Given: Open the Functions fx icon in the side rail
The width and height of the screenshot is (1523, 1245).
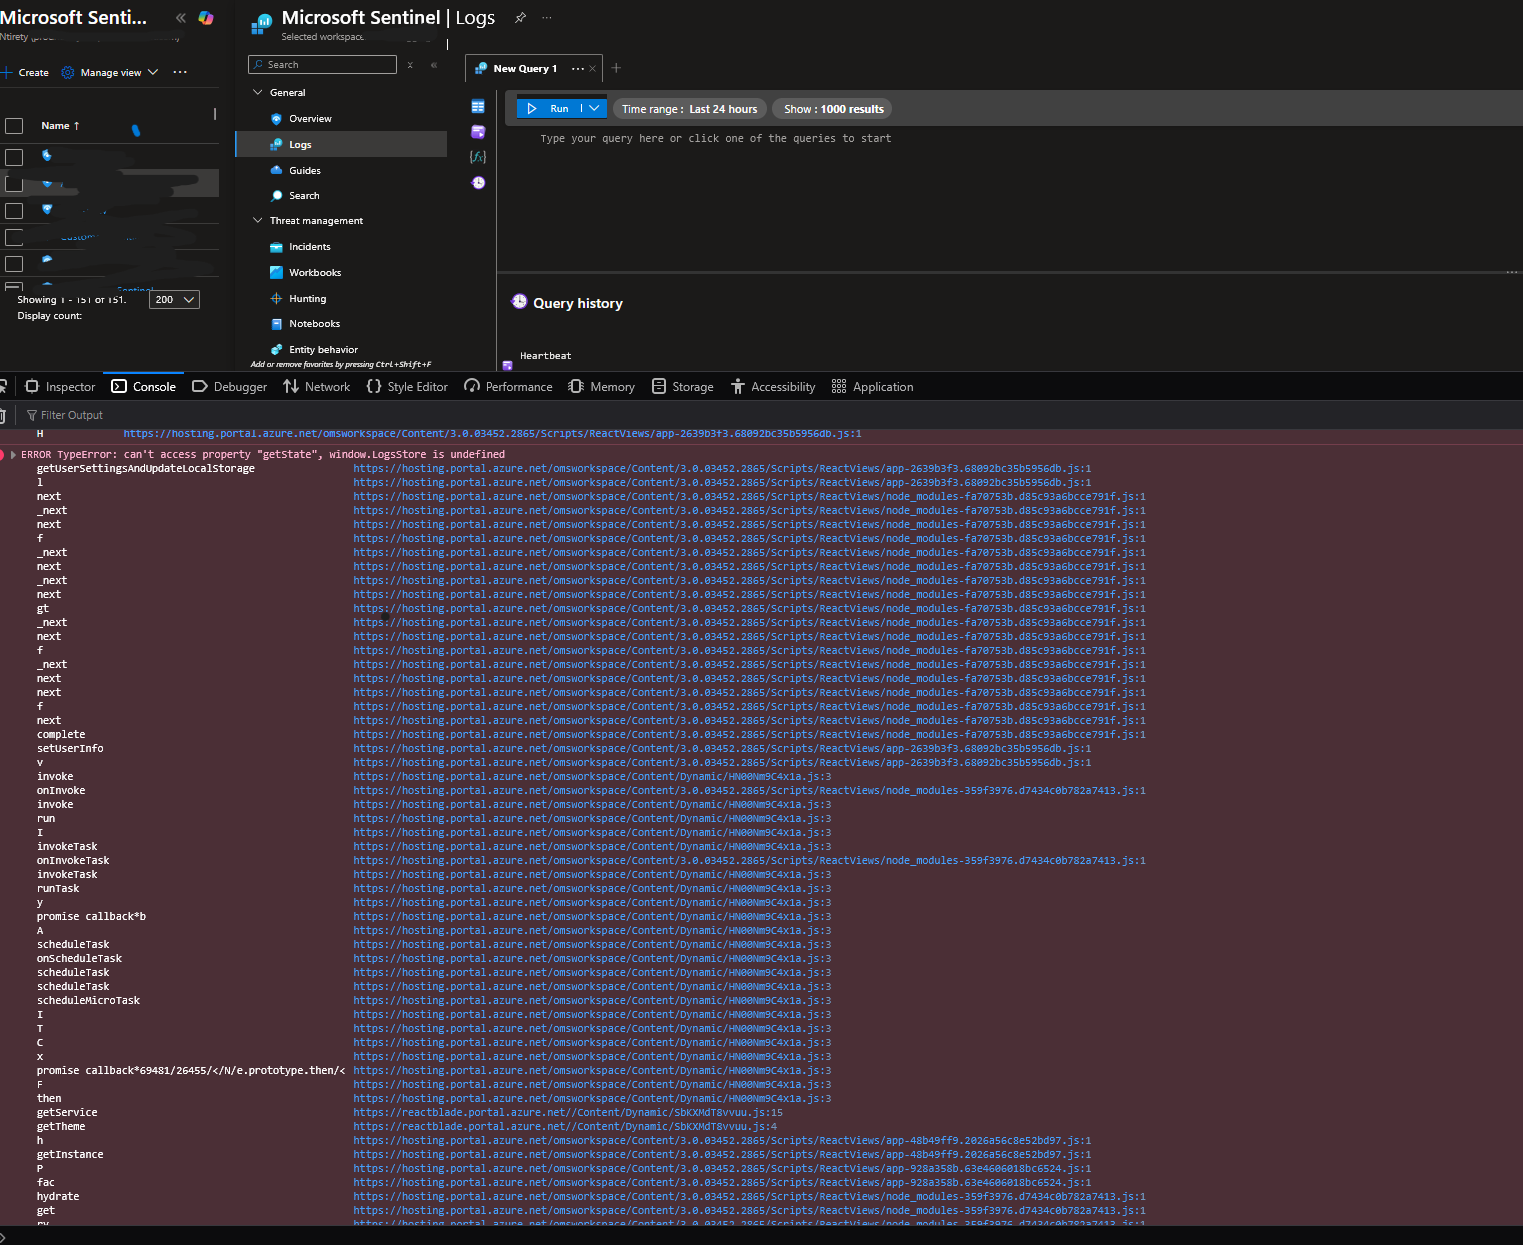Looking at the screenshot, I should [x=478, y=157].
